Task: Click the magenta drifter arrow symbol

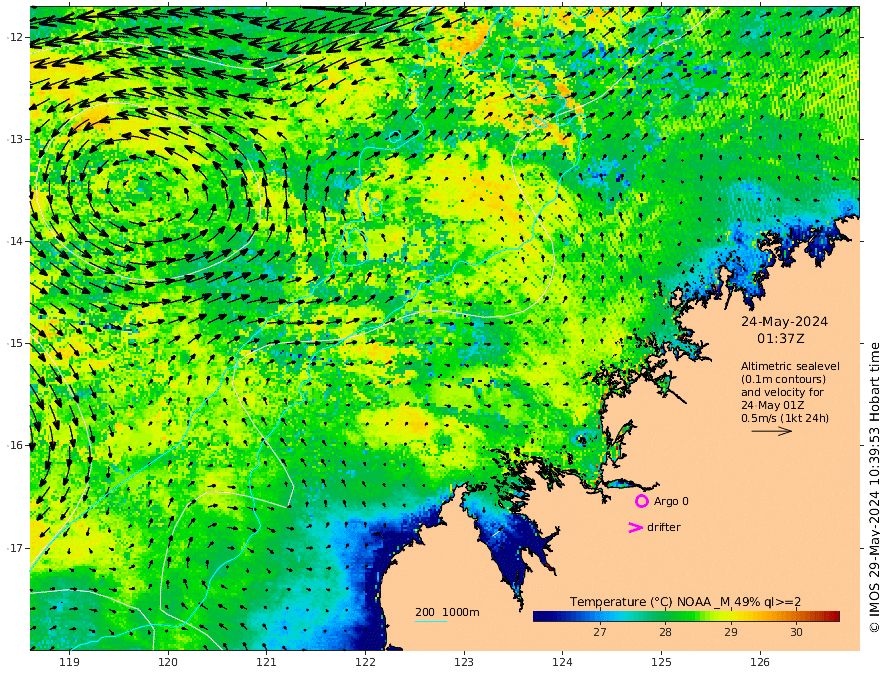Action: [635, 527]
